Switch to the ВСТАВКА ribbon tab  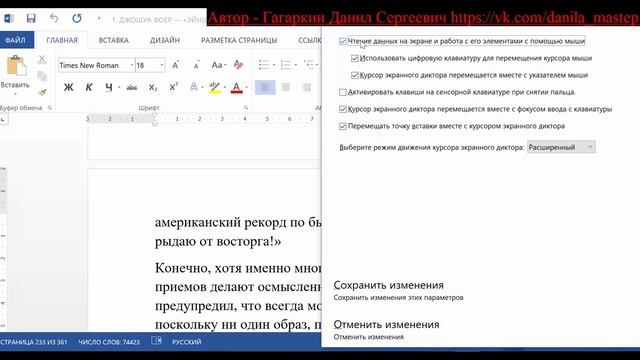(x=113, y=40)
